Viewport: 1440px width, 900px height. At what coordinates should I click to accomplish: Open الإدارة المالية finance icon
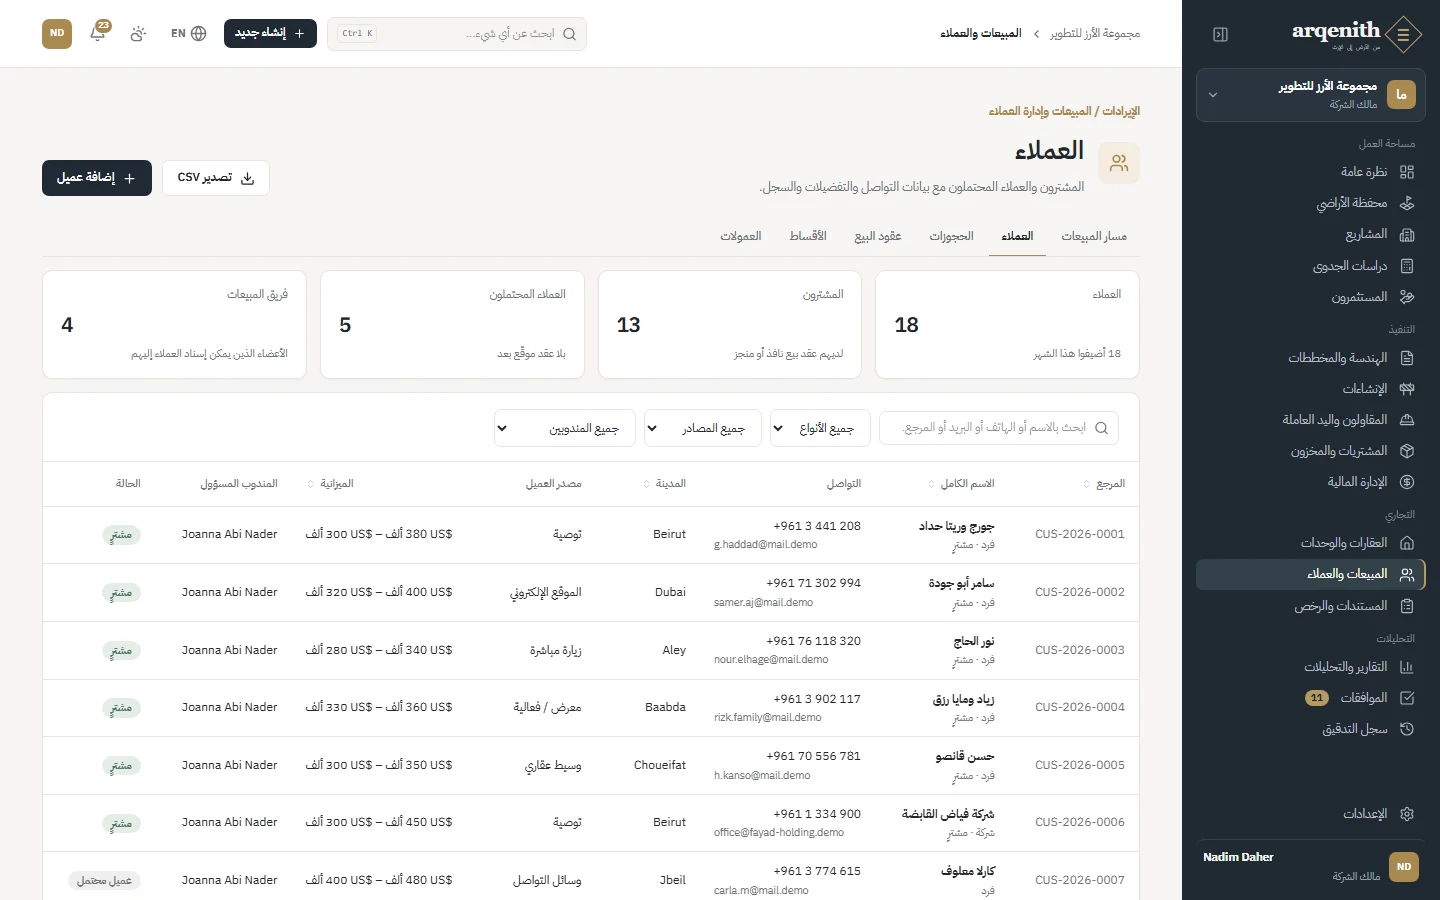[1407, 482]
